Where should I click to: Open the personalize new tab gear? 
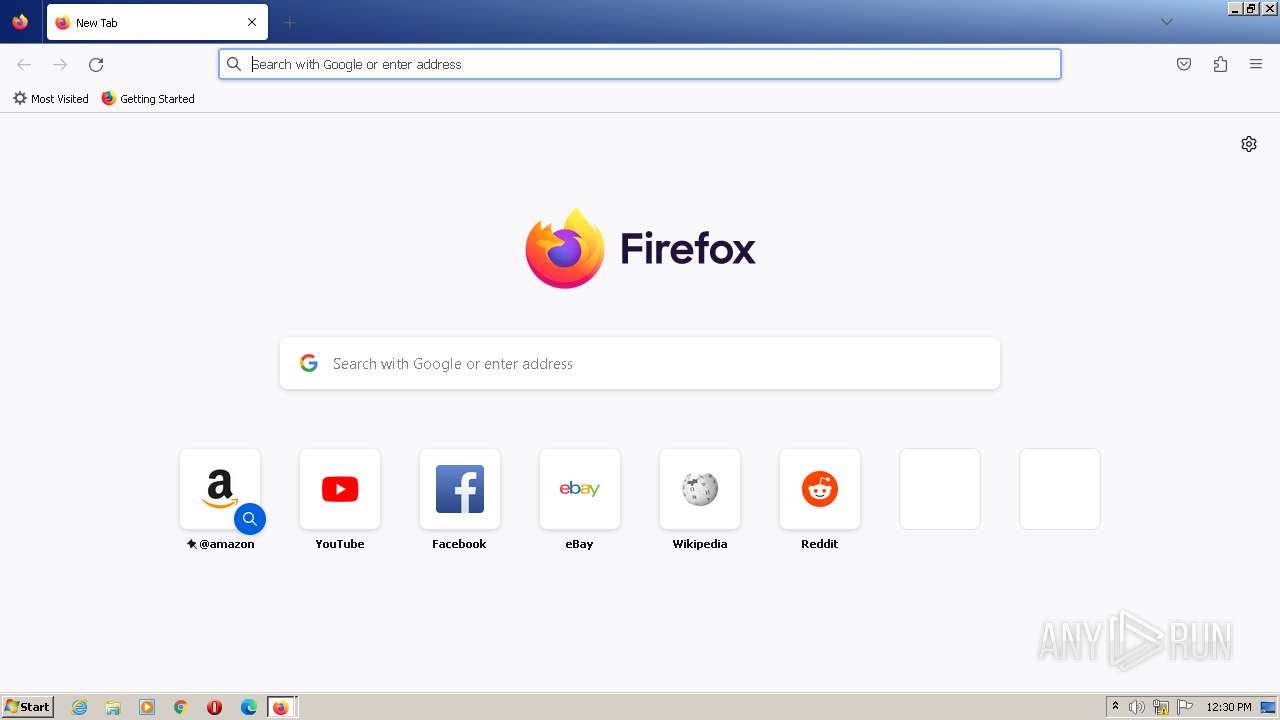(1249, 144)
